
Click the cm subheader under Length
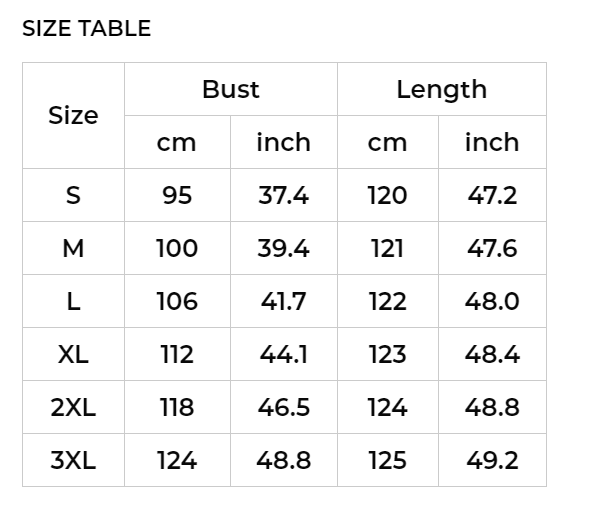point(387,143)
